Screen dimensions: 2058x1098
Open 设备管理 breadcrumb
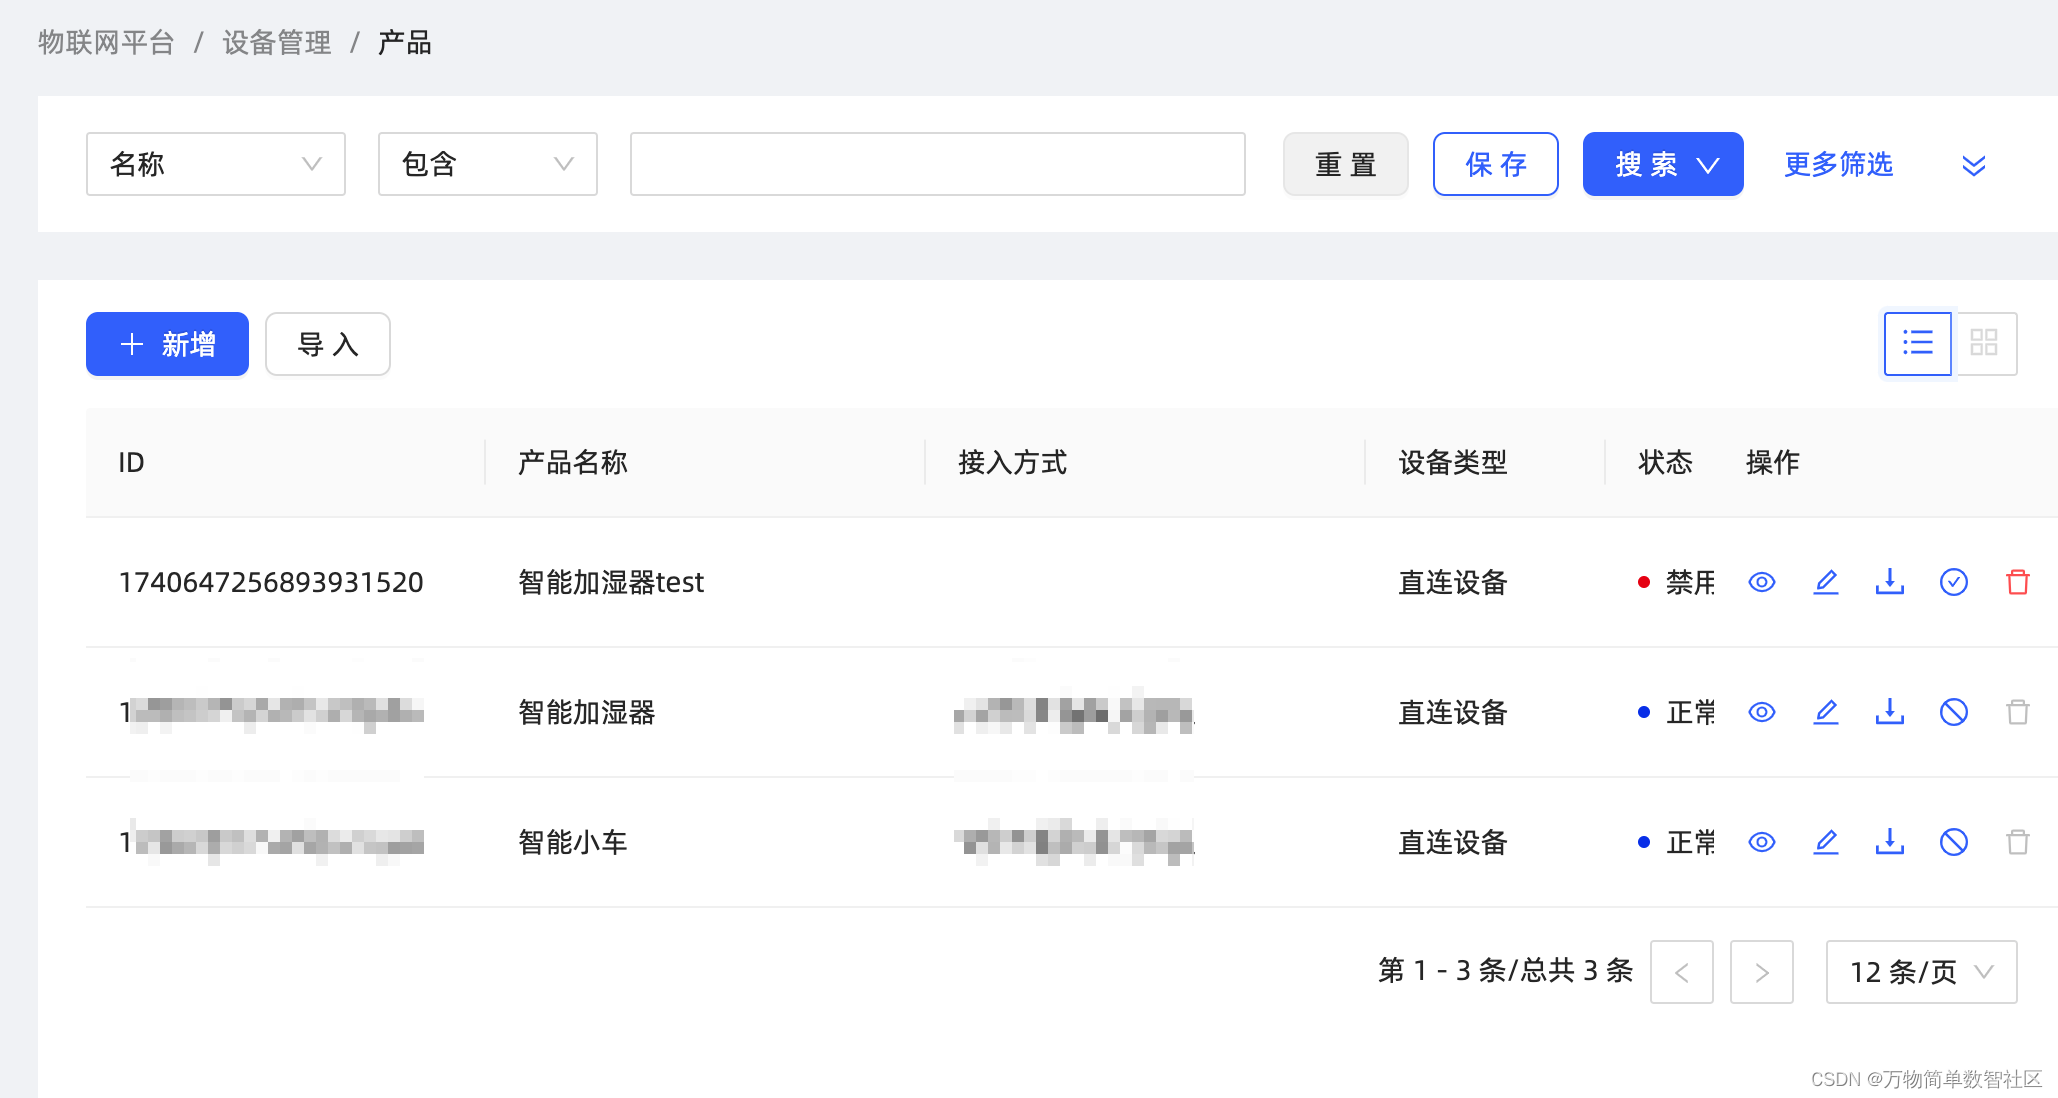click(x=277, y=43)
